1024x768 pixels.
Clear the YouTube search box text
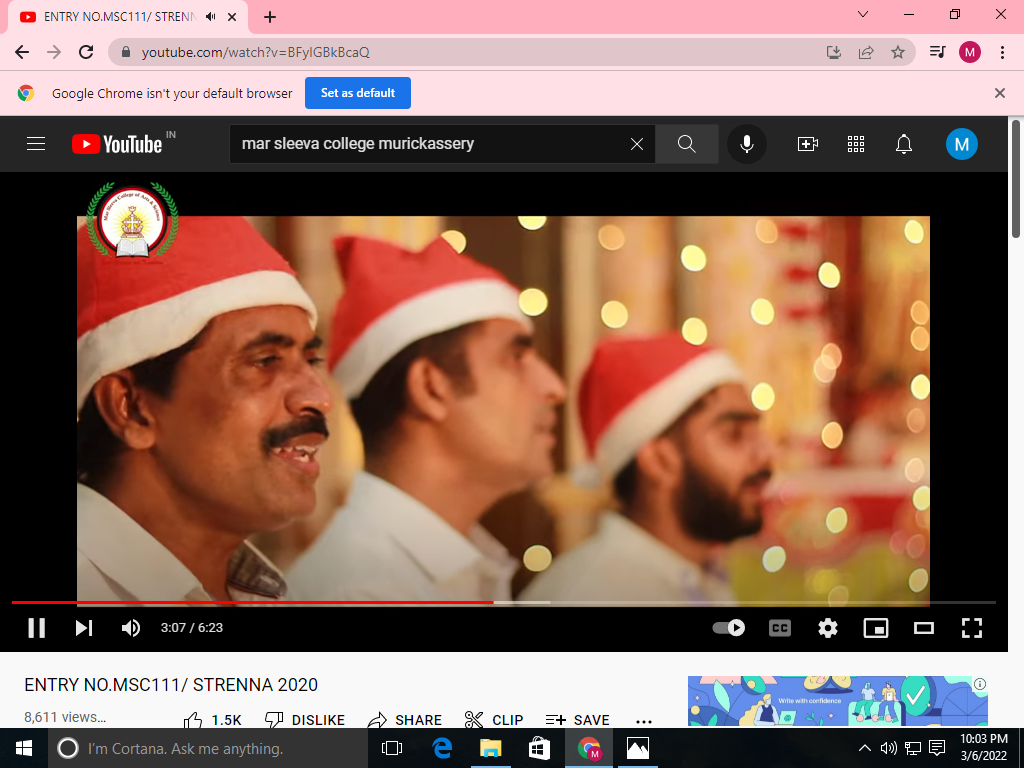coord(637,144)
